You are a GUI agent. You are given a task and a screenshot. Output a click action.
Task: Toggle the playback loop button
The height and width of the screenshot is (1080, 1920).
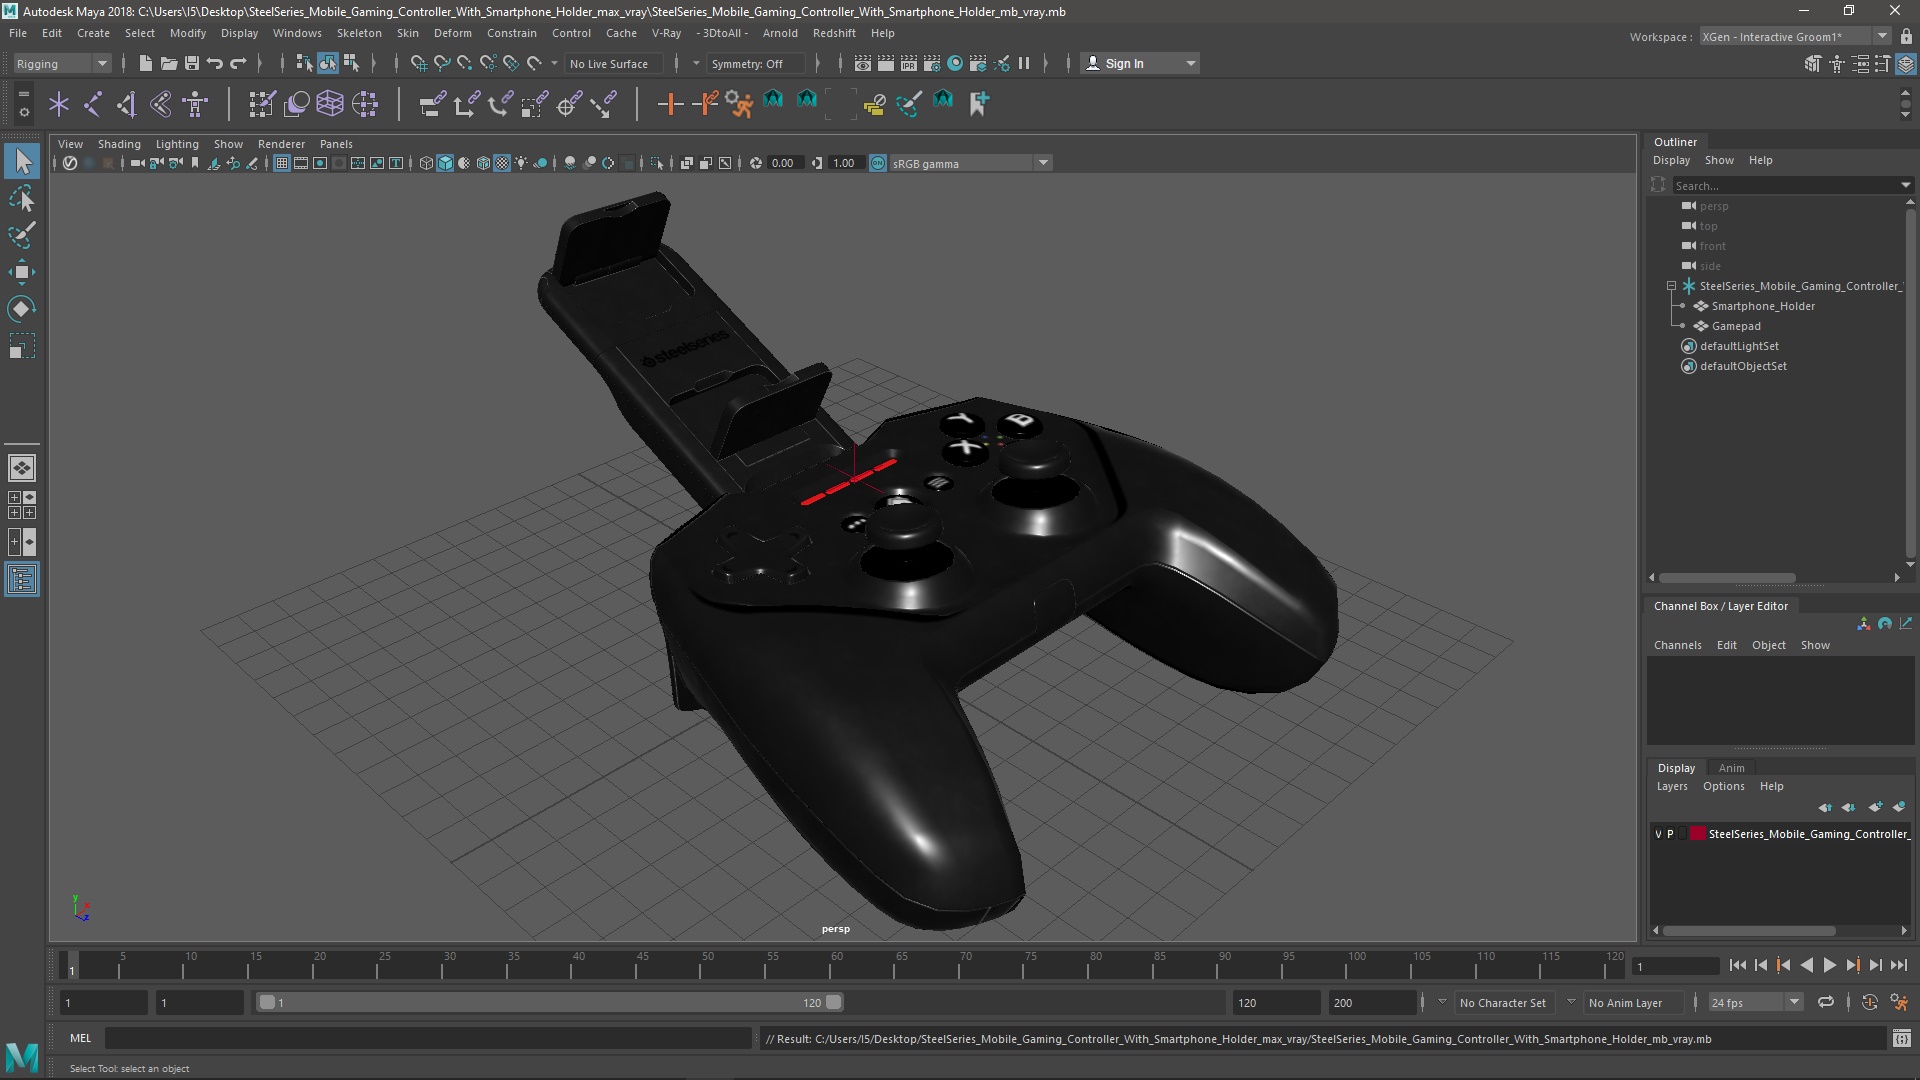coord(1826,1002)
